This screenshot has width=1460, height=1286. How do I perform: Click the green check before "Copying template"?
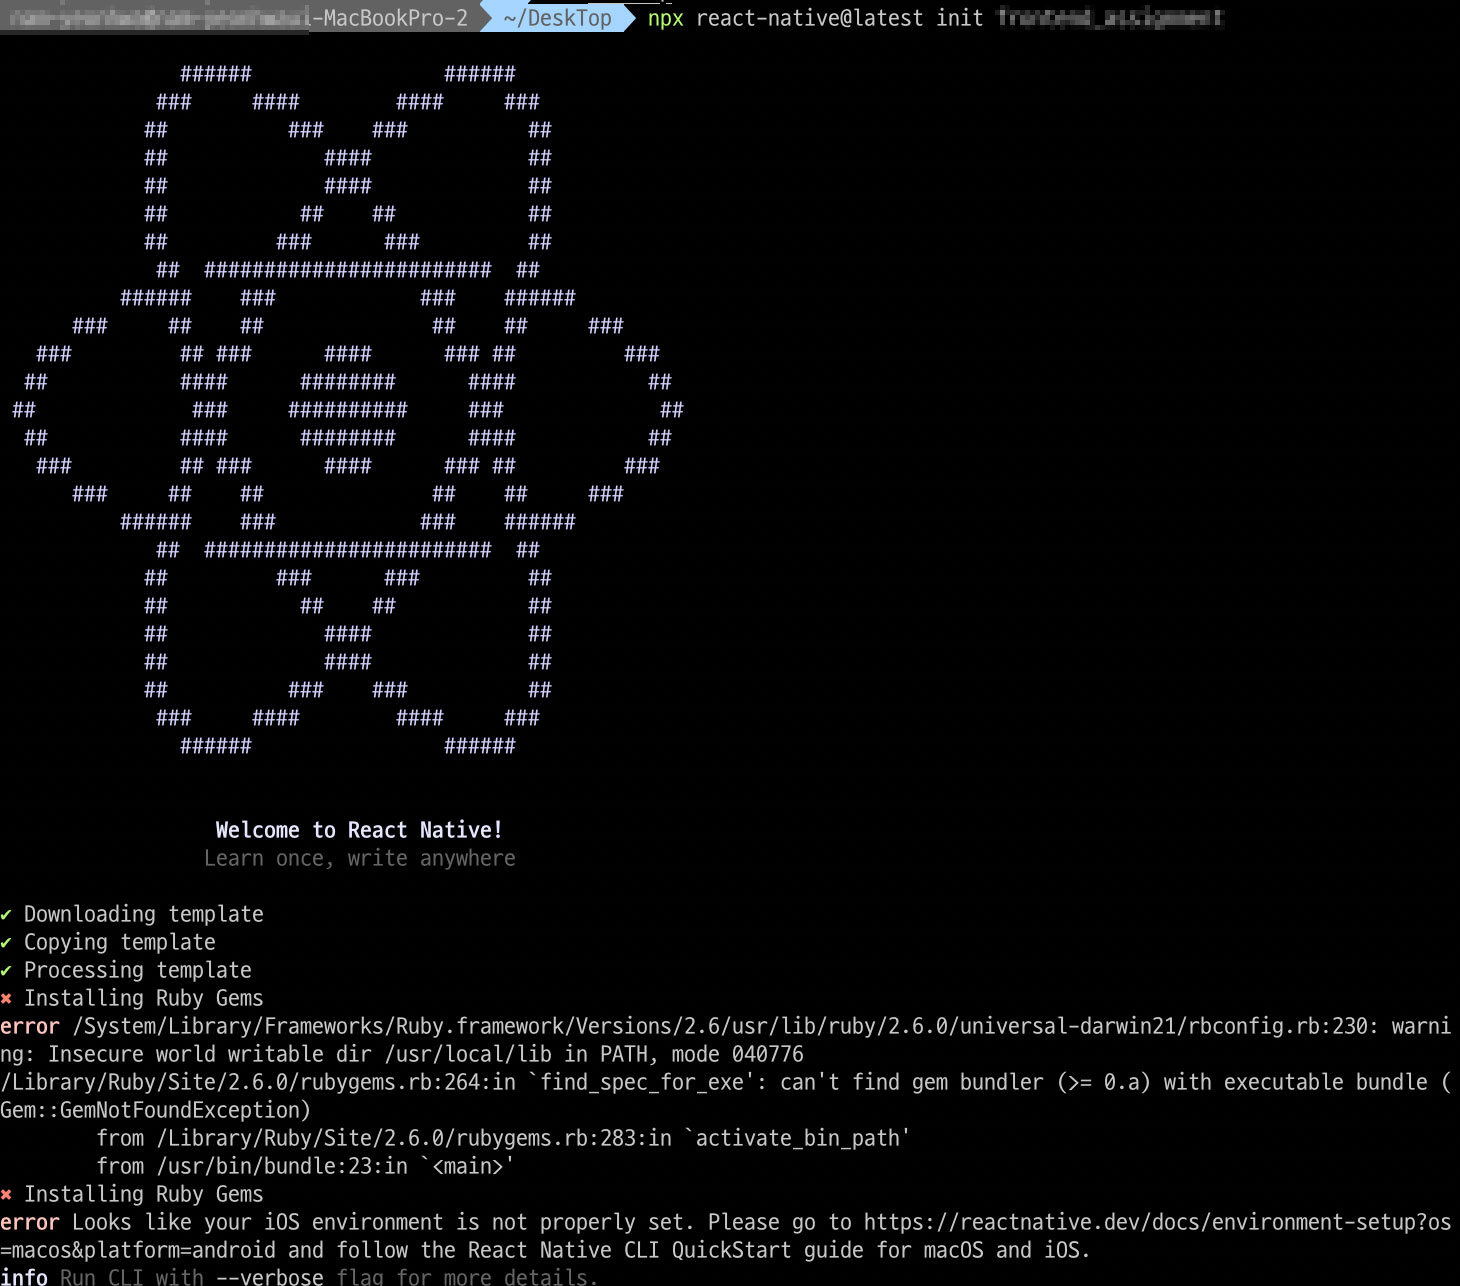[x=6, y=942]
